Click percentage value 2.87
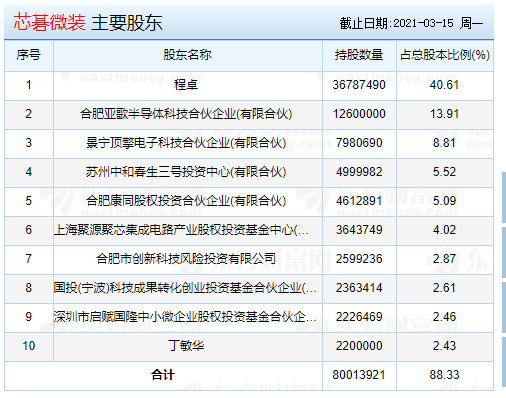 [444, 259]
